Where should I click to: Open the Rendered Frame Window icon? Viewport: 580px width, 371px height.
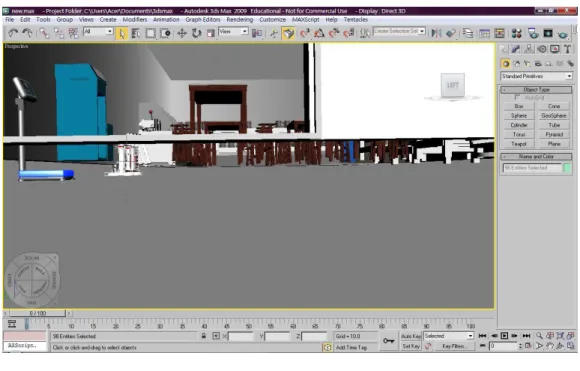point(548,34)
